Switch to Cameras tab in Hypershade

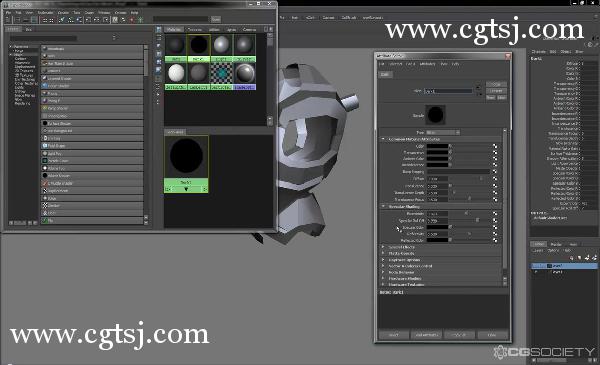(249, 29)
